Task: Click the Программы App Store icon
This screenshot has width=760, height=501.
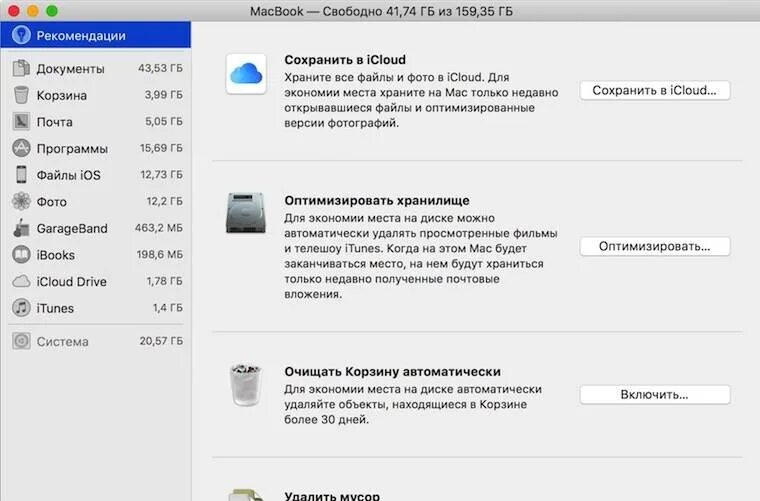Action: tap(21, 148)
